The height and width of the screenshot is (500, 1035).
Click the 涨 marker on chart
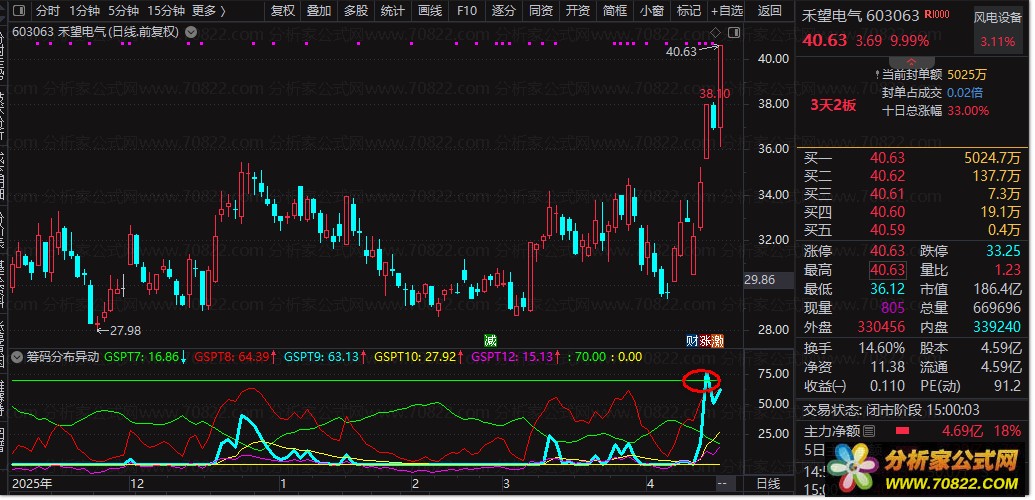tap(705, 341)
